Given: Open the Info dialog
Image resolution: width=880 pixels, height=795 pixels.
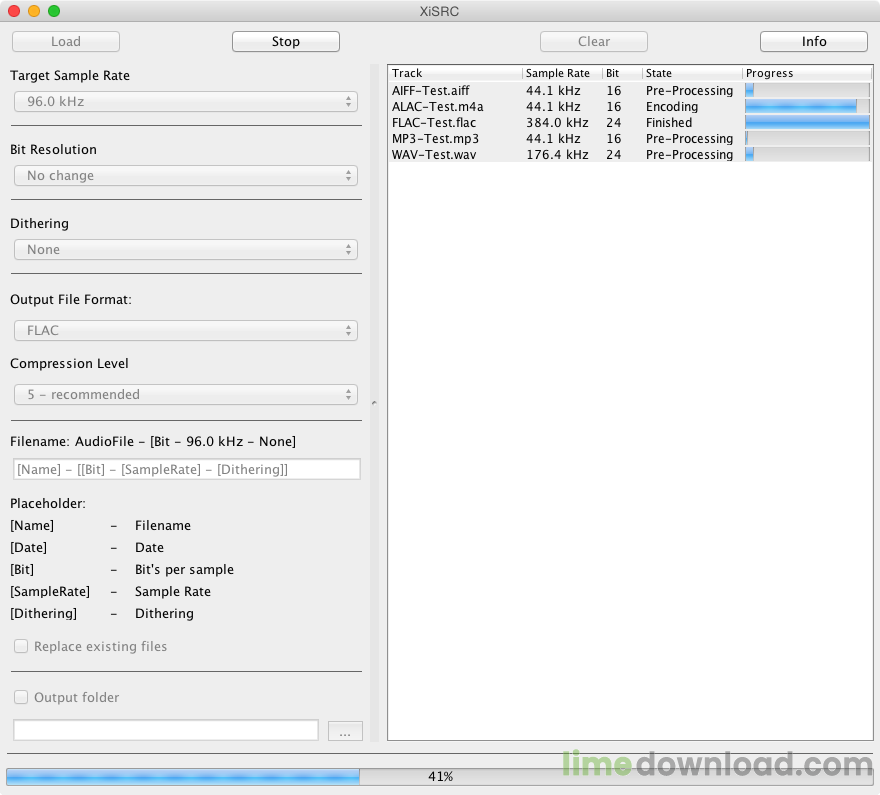Looking at the screenshot, I should (x=814, y=42).
